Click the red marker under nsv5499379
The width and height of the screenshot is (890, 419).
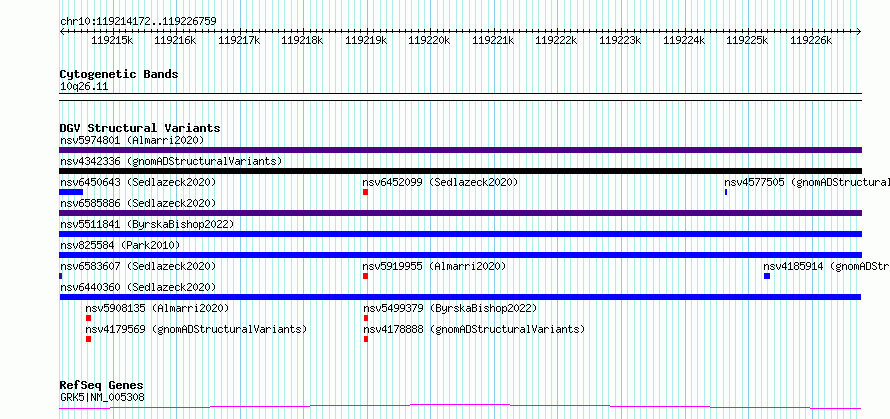(x=366, y=318)
